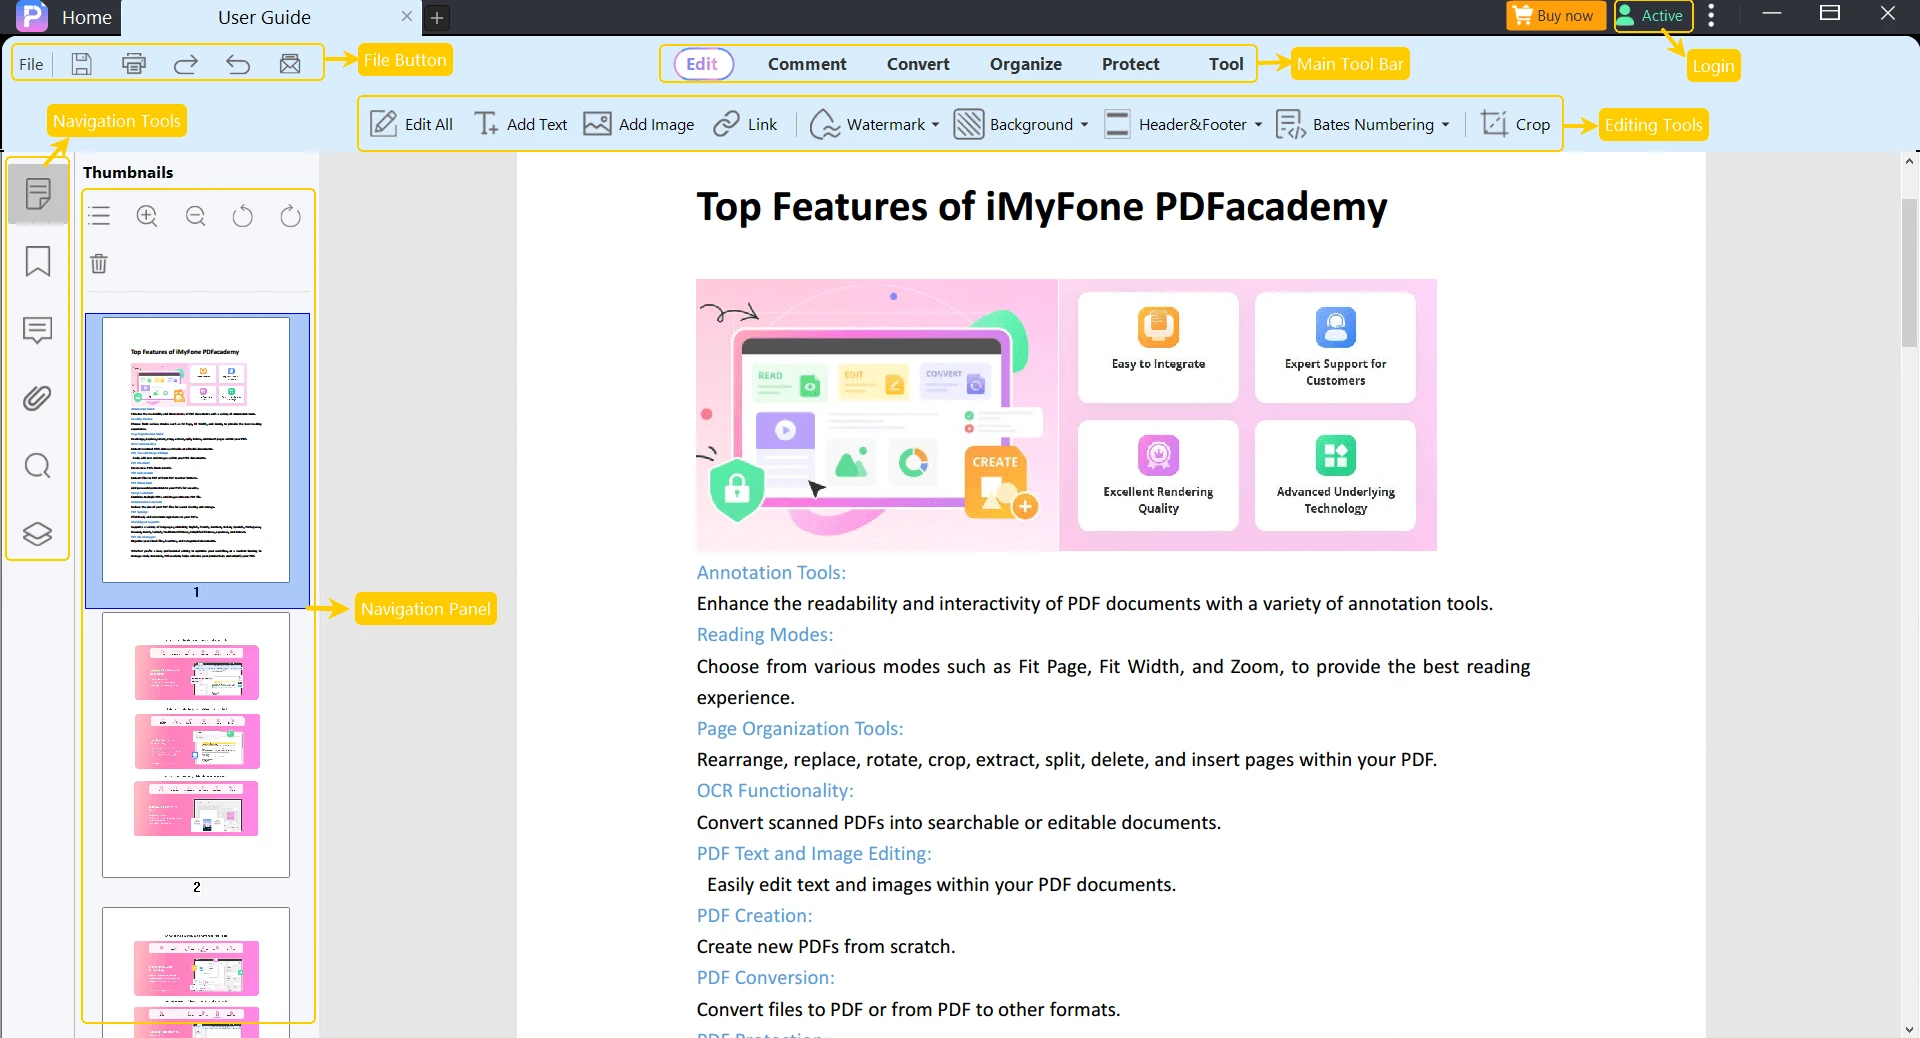Select page 1 thumbnail
The image size is (1920, 1038).
[196, 450]
